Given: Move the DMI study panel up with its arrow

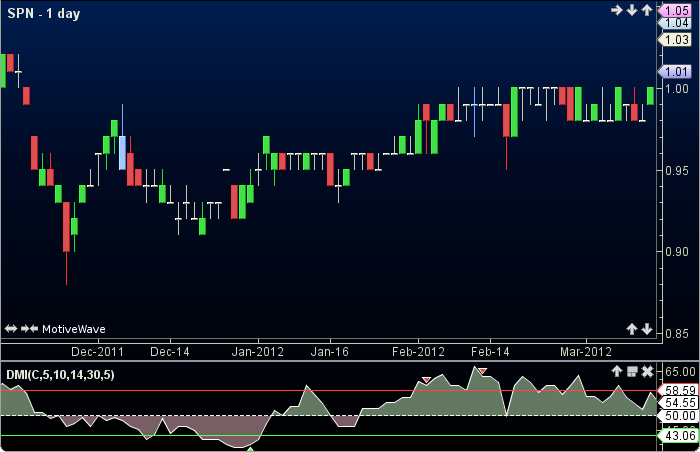Looking at the screenshot, I should tap(617, 371).
